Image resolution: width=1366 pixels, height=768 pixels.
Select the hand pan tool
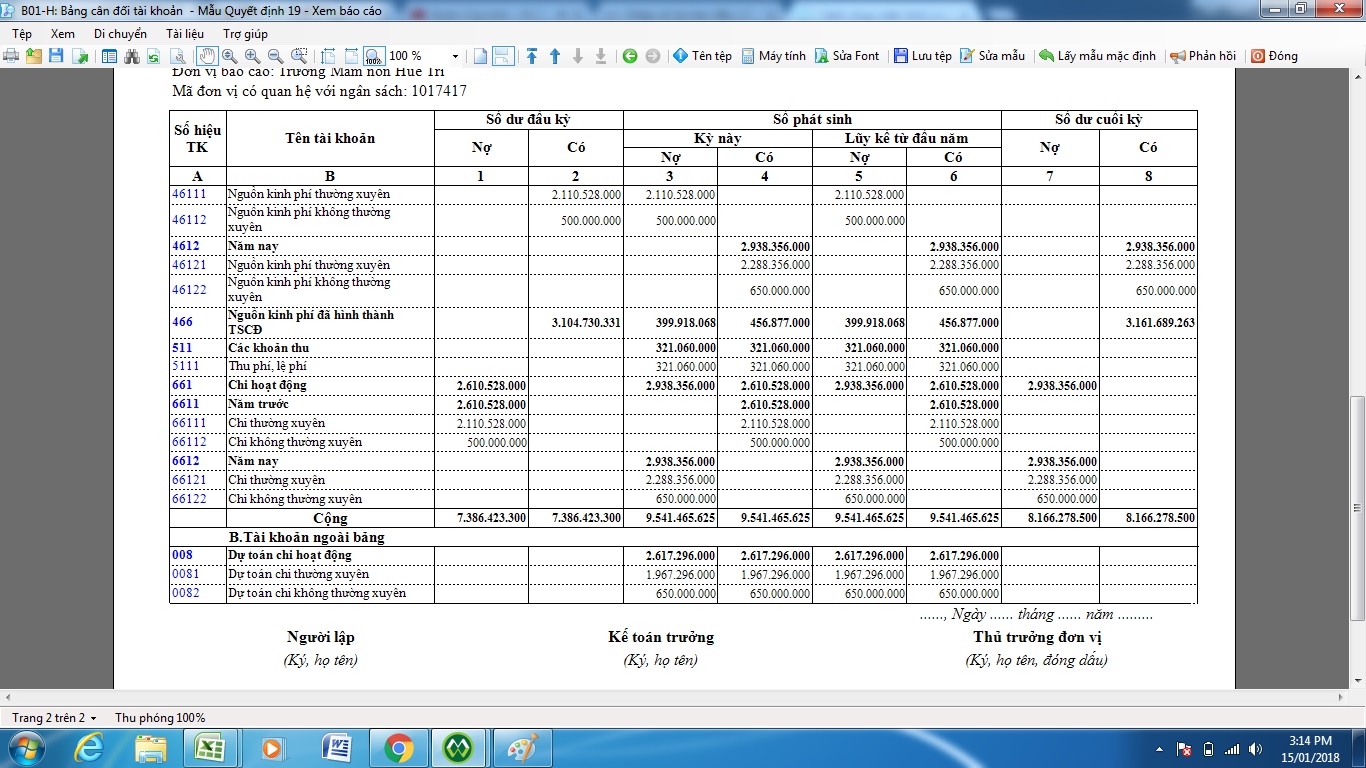coord(207,56)
